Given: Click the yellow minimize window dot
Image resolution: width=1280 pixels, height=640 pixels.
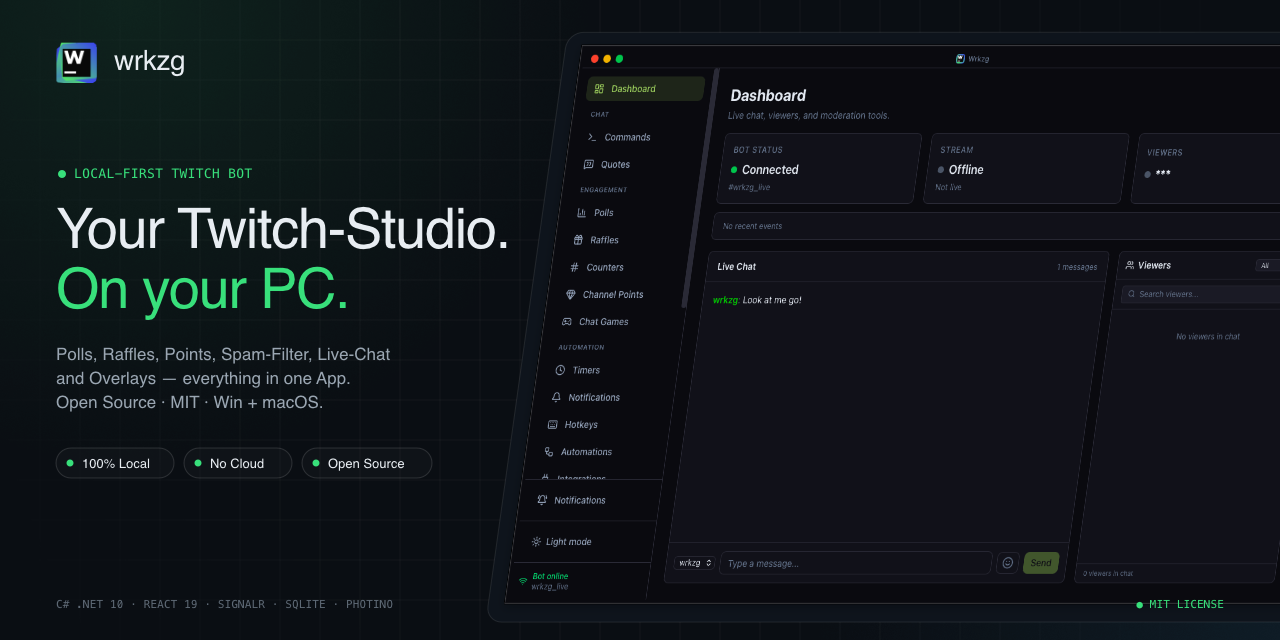Looking at the screenshot, I should click(607, 58).
